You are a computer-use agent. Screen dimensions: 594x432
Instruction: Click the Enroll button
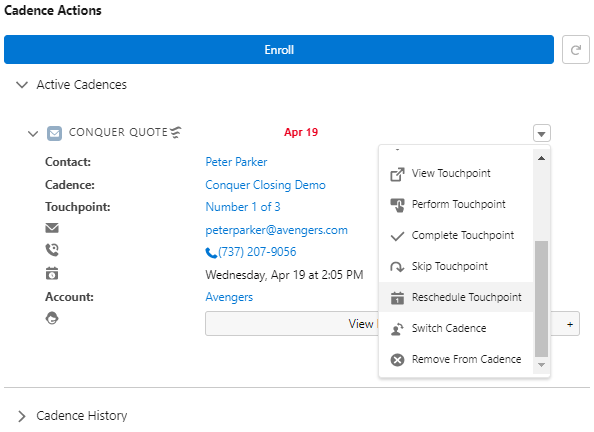click(x=279, y=50)
